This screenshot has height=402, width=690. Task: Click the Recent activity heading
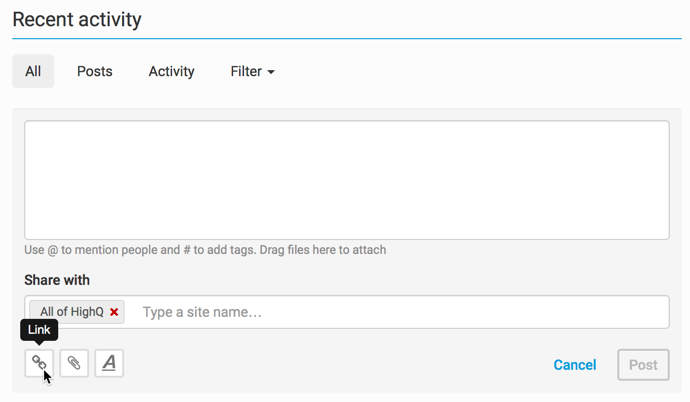[x=77, y=19]
